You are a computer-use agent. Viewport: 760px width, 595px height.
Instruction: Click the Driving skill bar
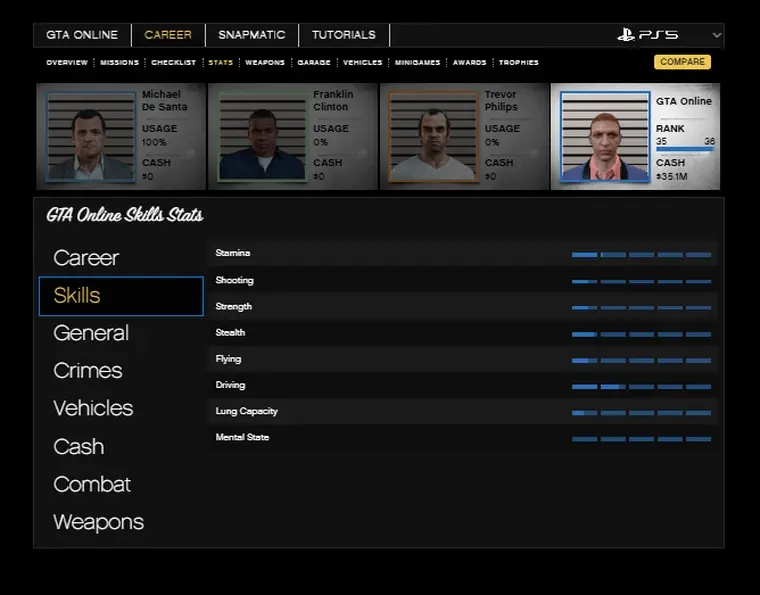tap(641, 386)
